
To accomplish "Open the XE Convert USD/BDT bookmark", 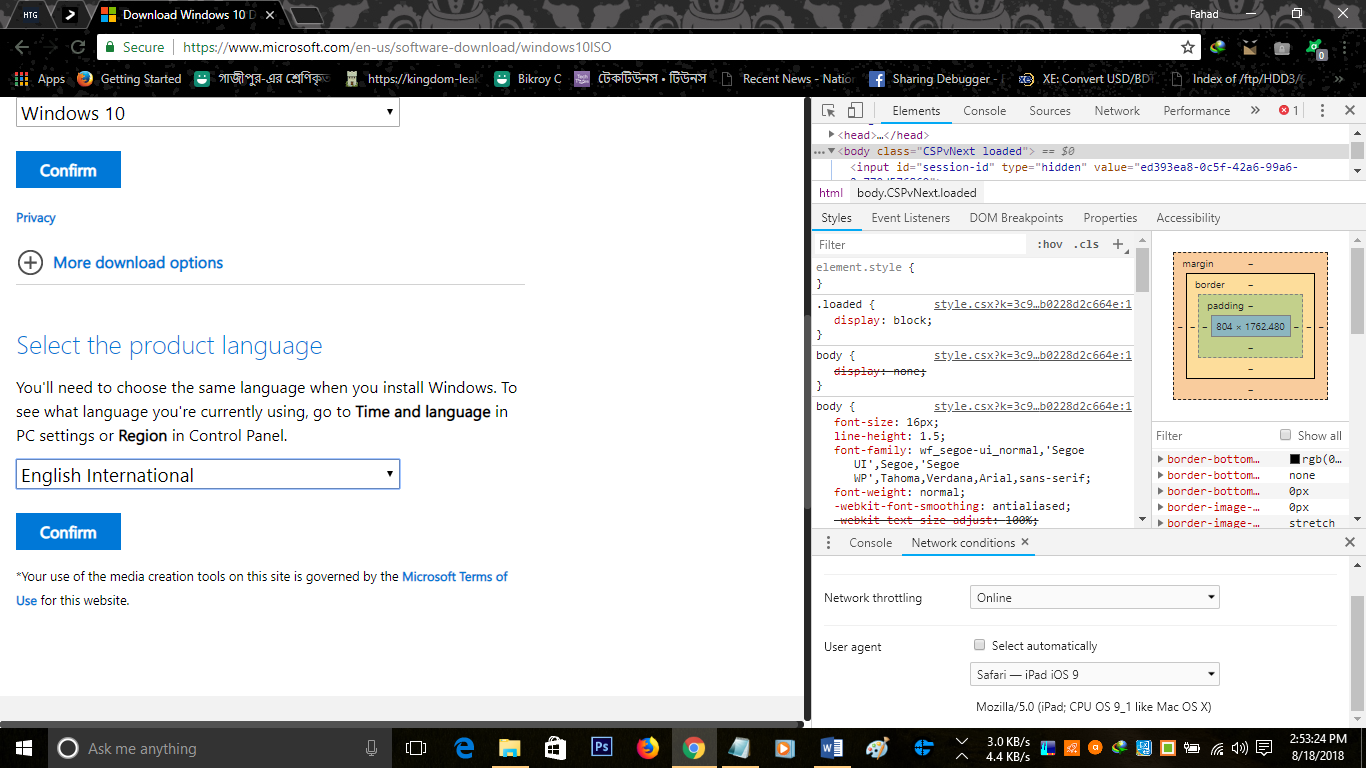I will pos(1087,79).
